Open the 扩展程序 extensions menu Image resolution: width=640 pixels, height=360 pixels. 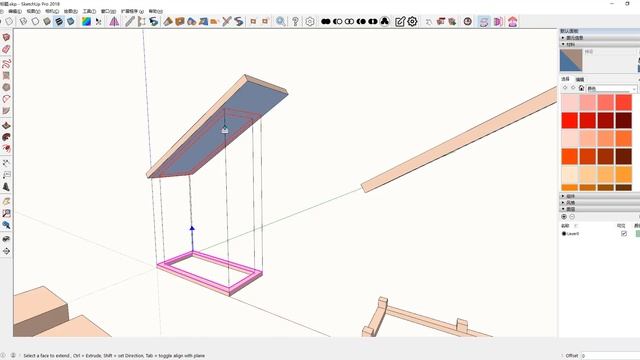[132, 11]
